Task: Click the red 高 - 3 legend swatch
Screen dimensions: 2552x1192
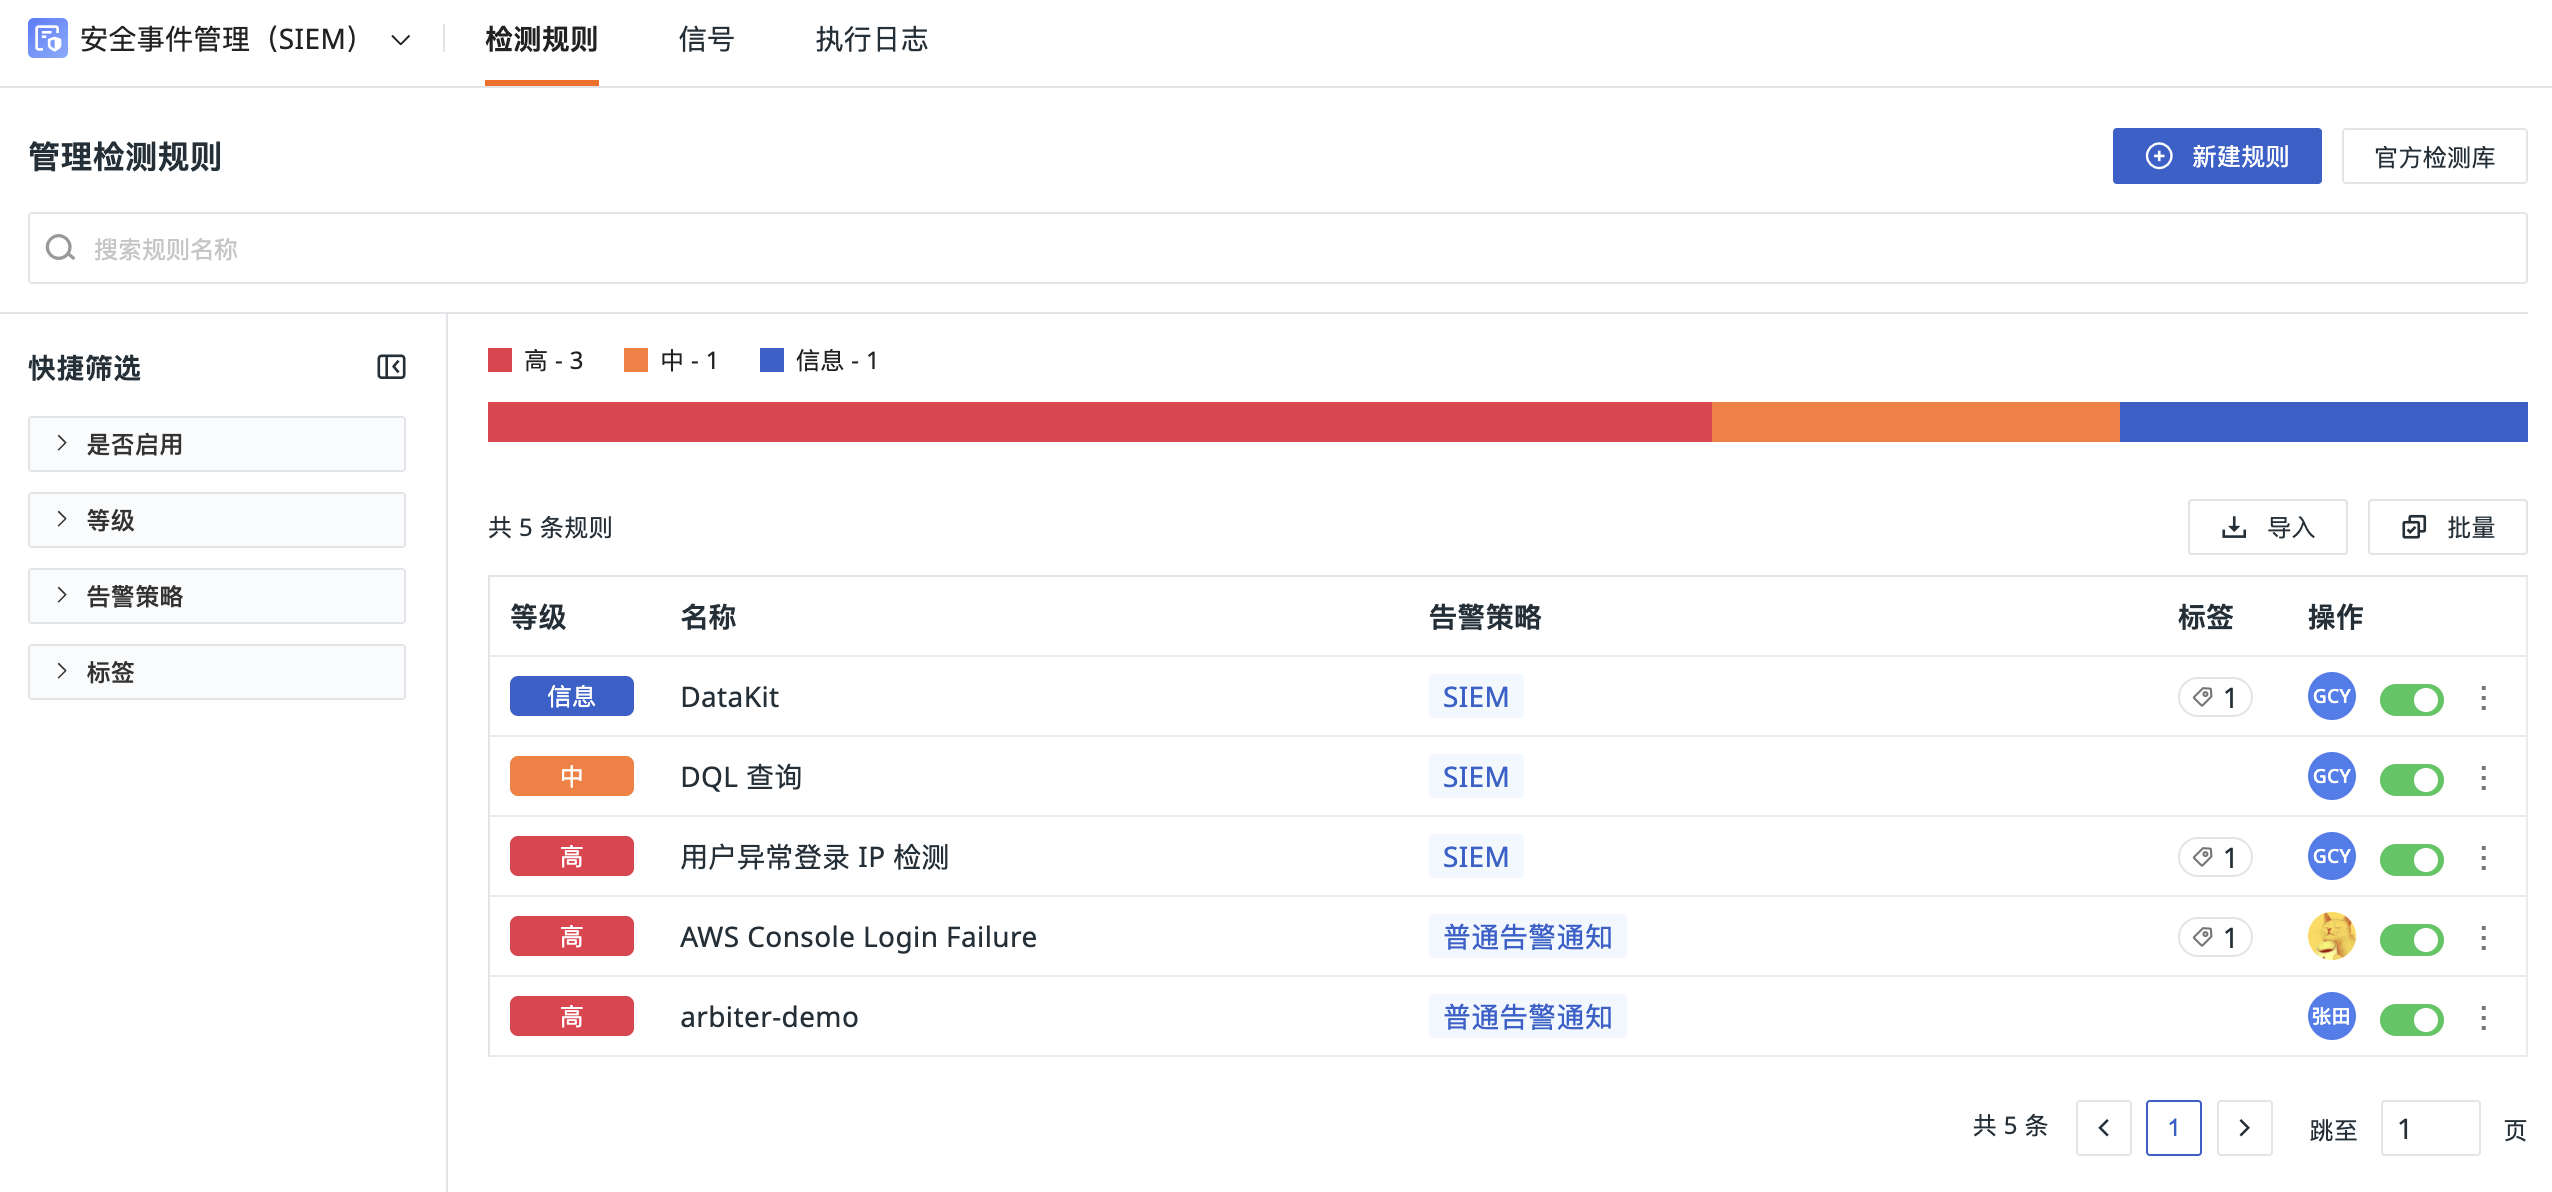Action: pyautogui.click(x=500, y=360)
